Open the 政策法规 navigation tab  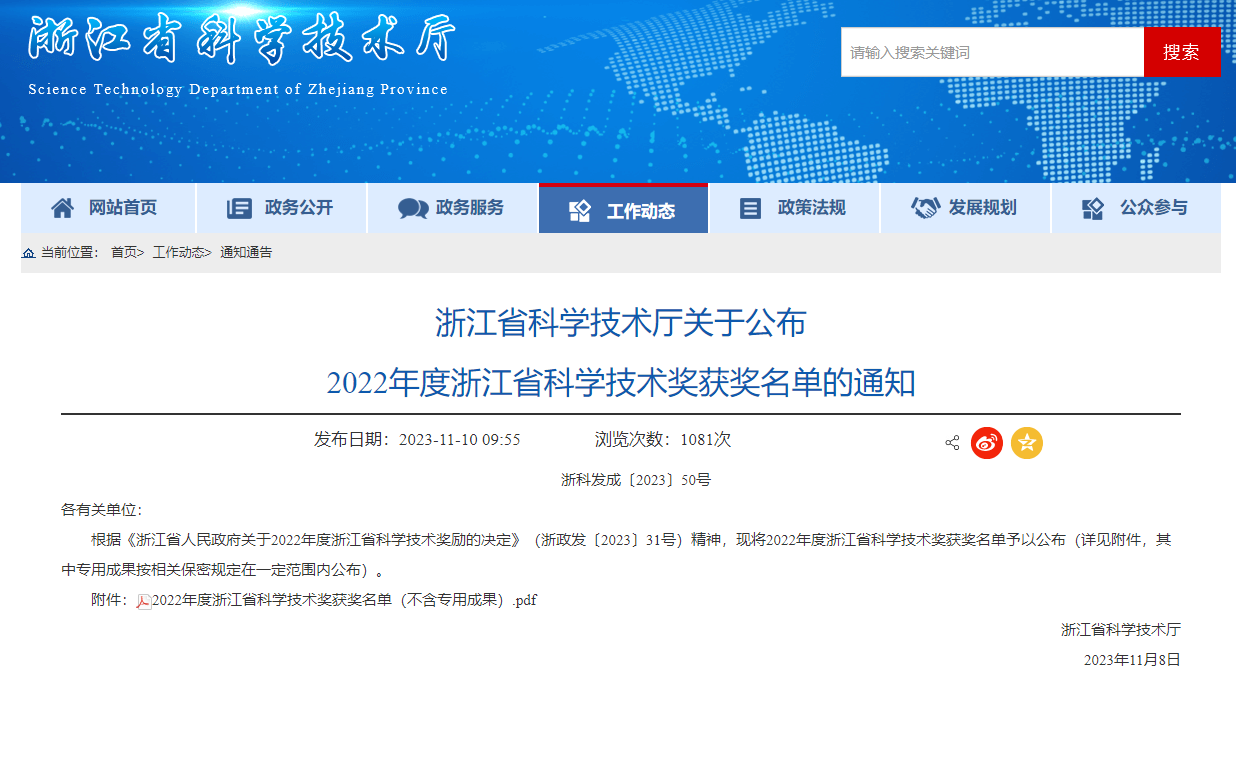point(811,208)
